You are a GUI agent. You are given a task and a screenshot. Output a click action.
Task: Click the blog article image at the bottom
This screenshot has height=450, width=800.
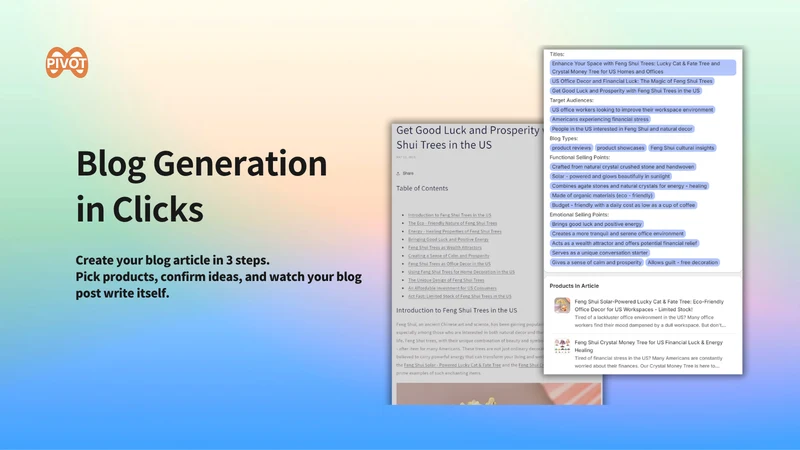pos(498,394)
